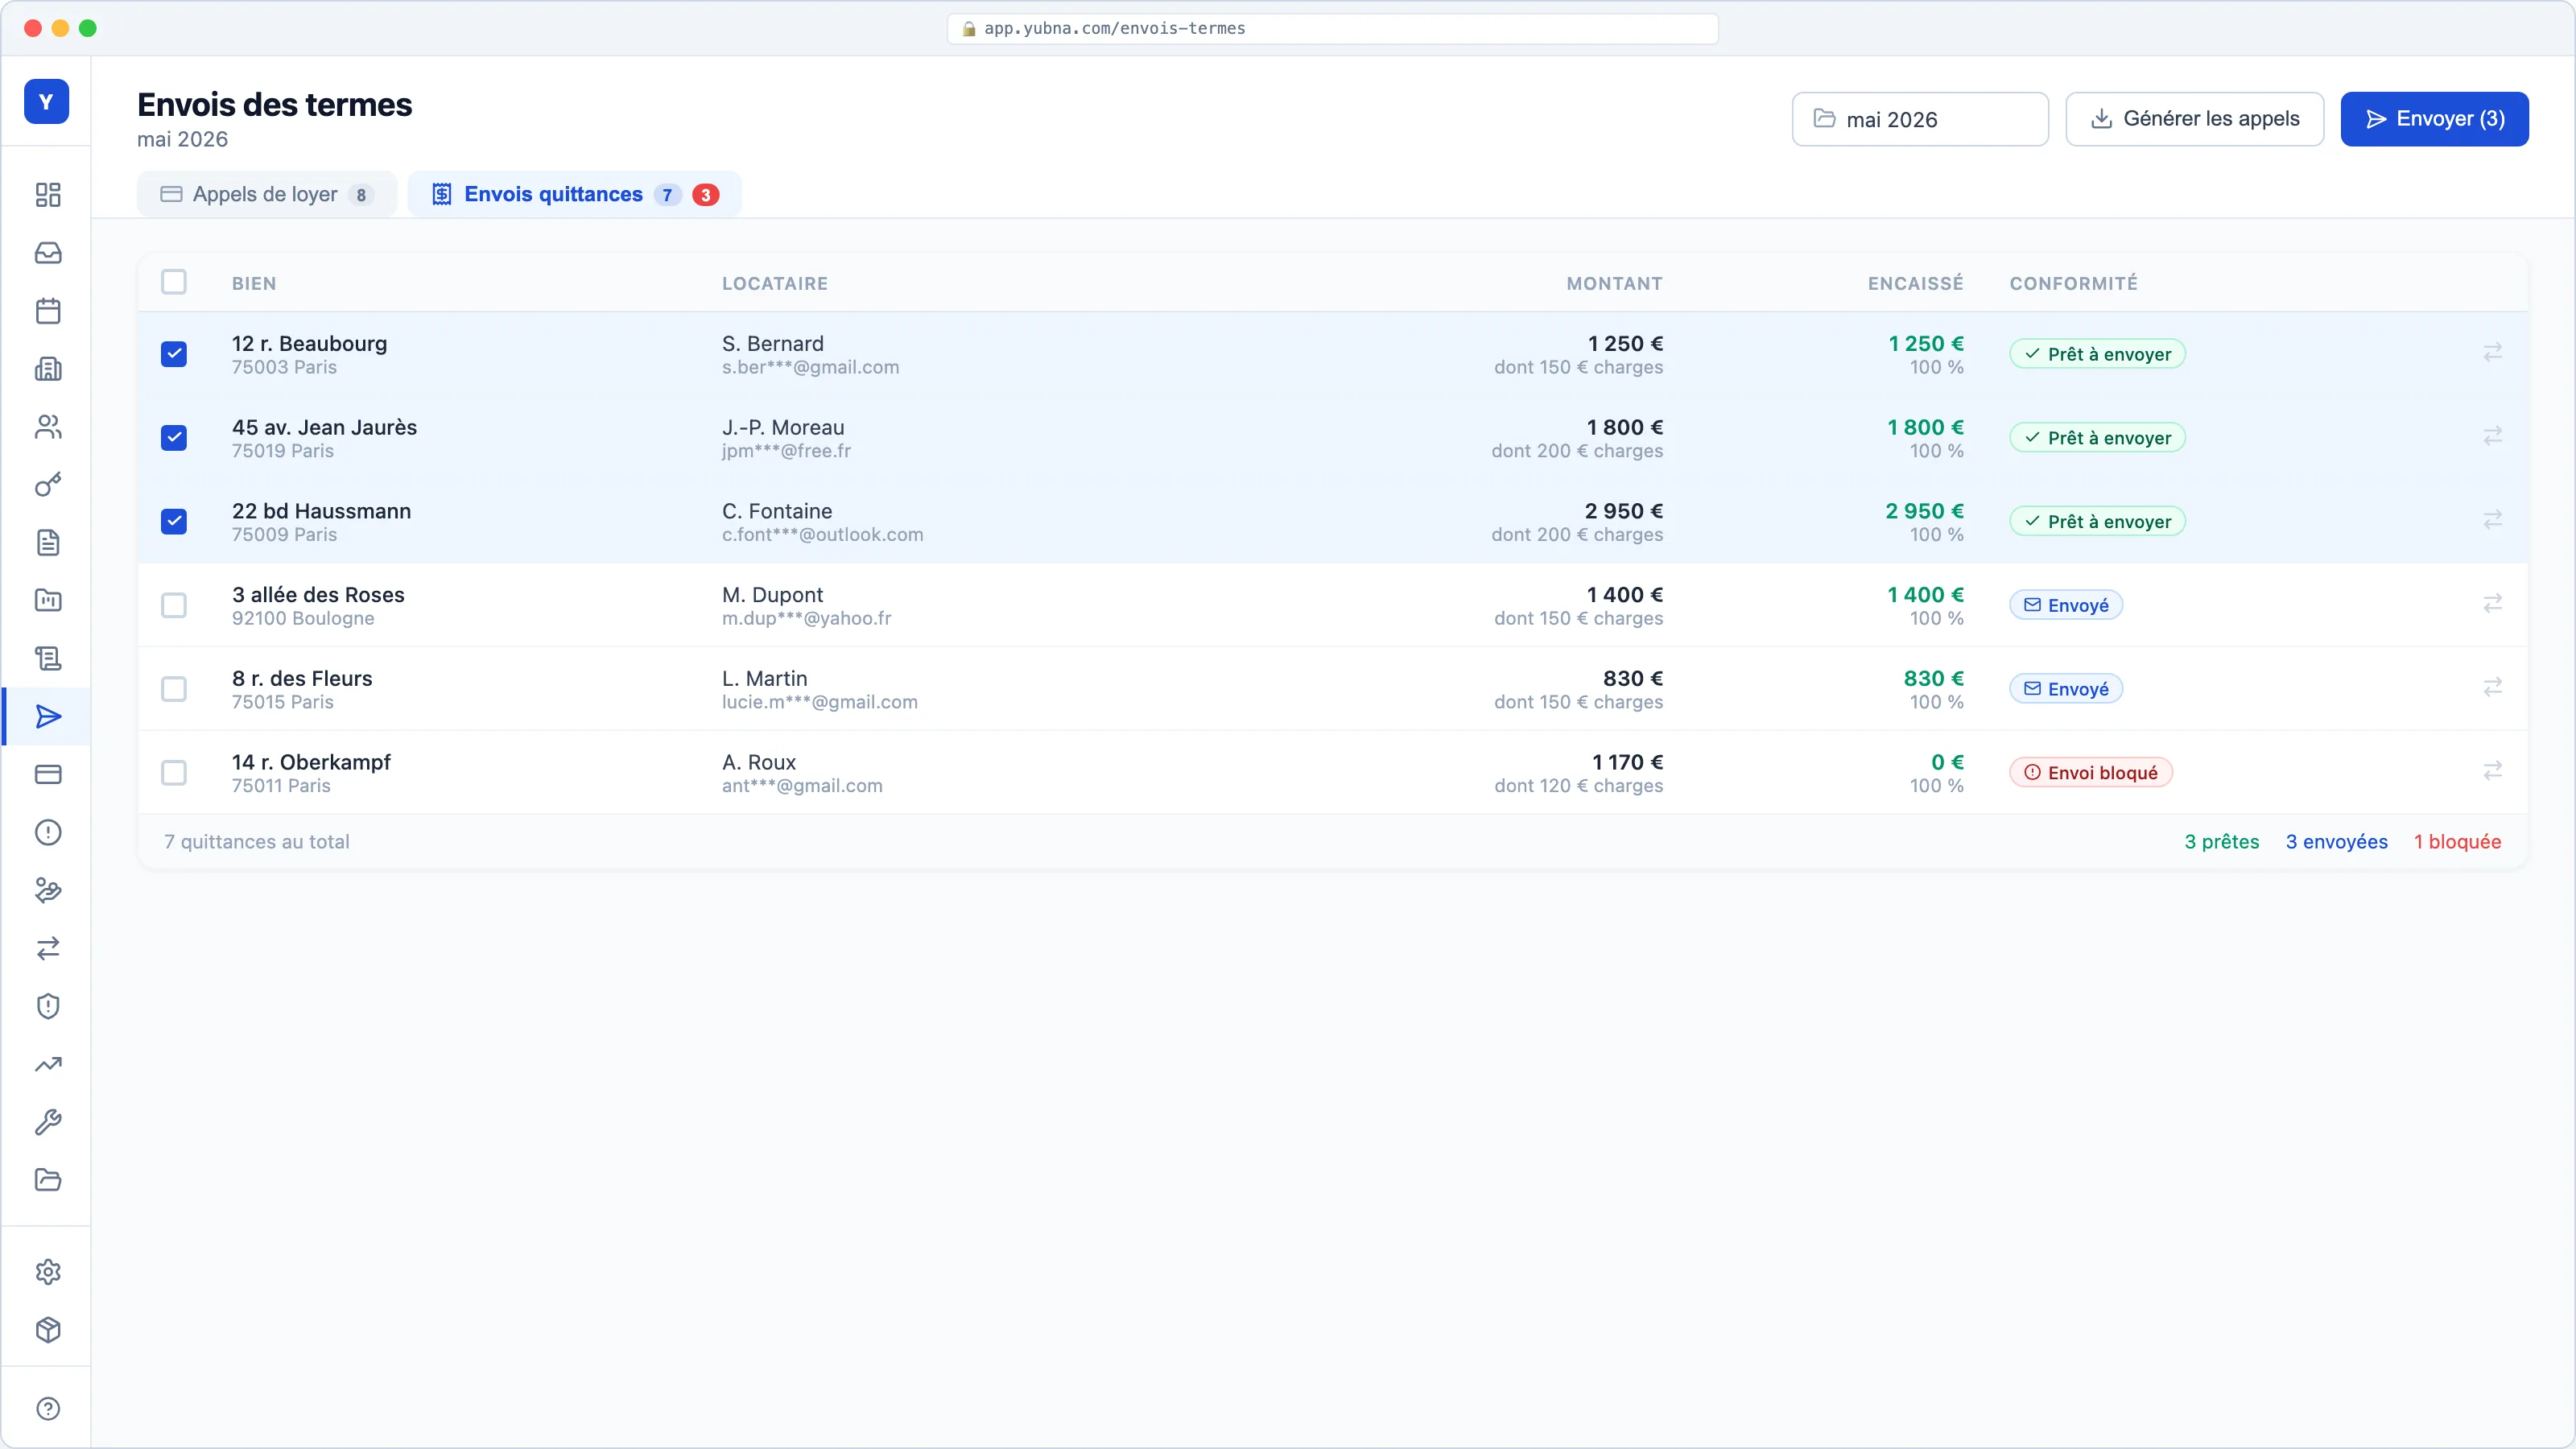This screenshot has height=1449, width=2576.
Task: Click the BIEN column header
Action: click(x=254, y=283)
